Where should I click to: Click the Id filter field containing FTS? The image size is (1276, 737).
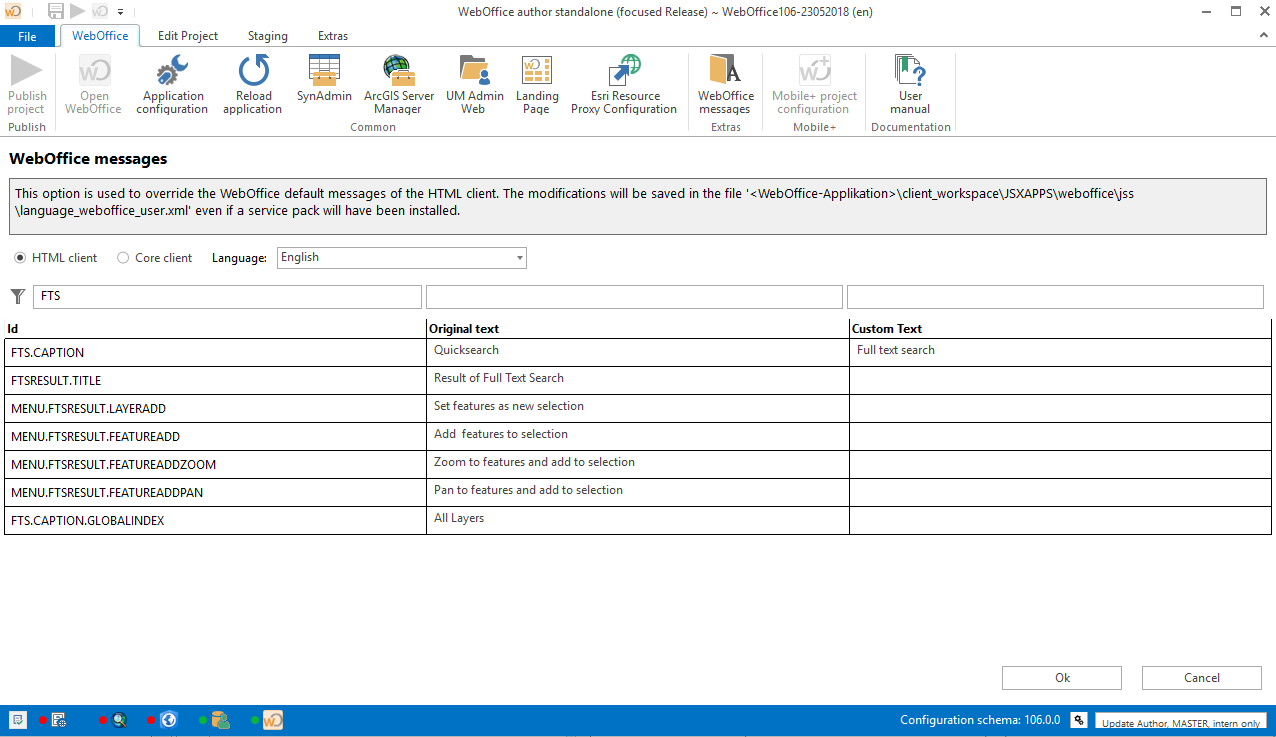pos(226,296)
